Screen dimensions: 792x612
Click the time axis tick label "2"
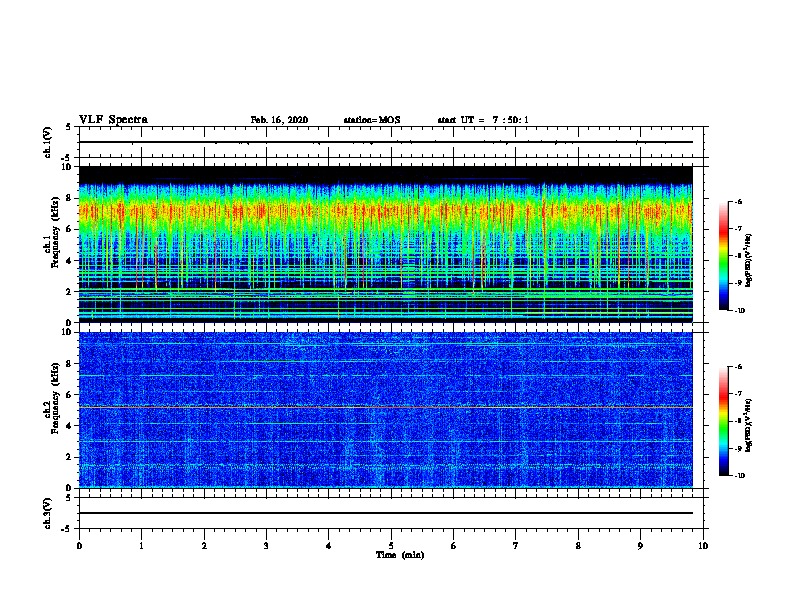pyautogui.click(x=204, y=545)
